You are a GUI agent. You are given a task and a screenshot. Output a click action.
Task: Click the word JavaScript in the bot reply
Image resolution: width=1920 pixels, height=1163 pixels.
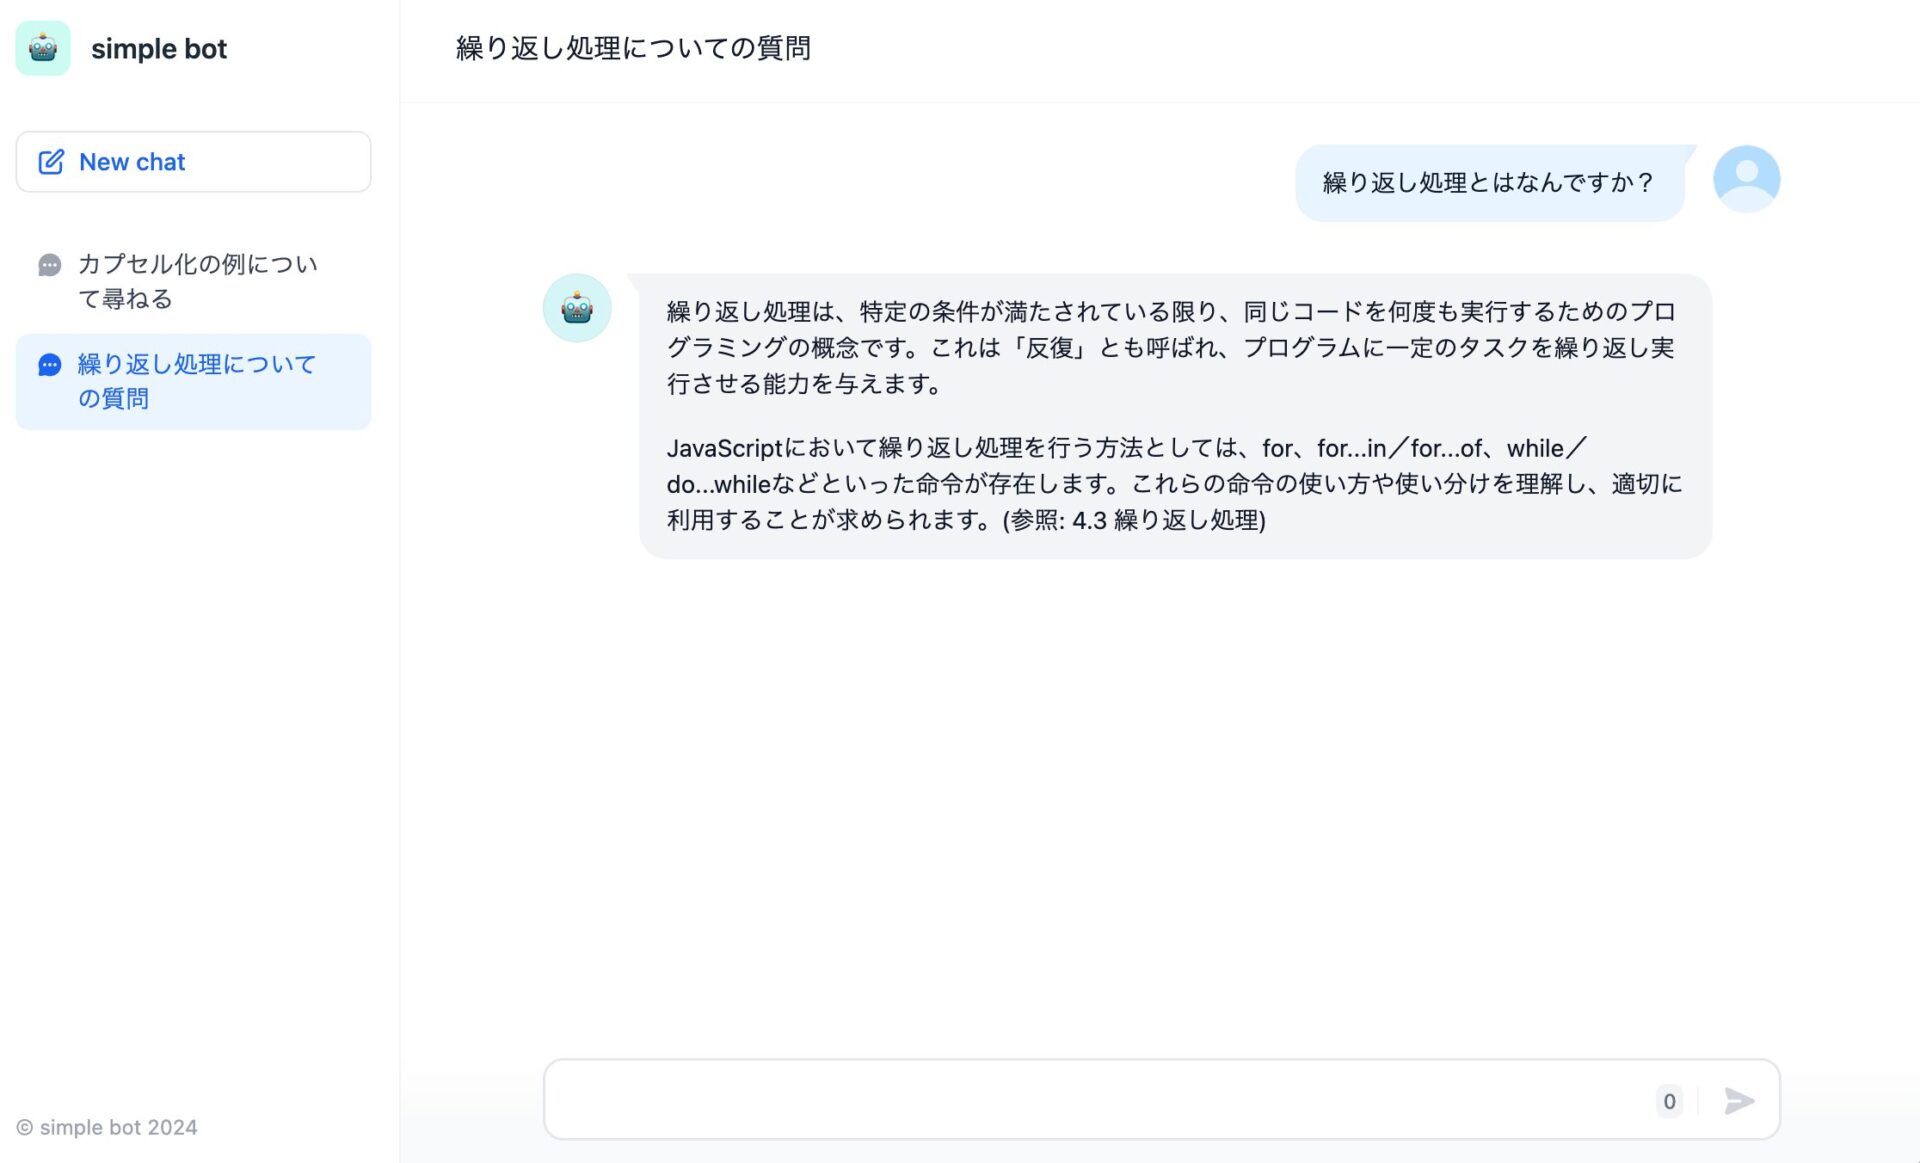[x=724, y=448]
